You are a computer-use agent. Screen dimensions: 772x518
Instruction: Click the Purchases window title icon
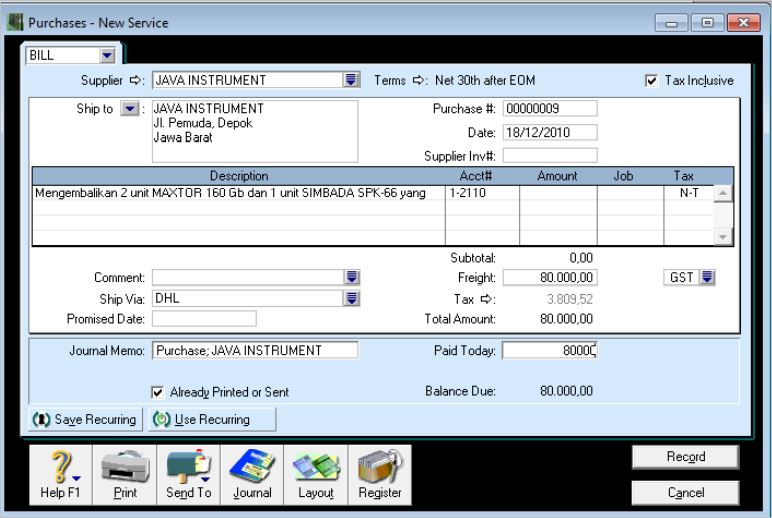coord(15,23)
